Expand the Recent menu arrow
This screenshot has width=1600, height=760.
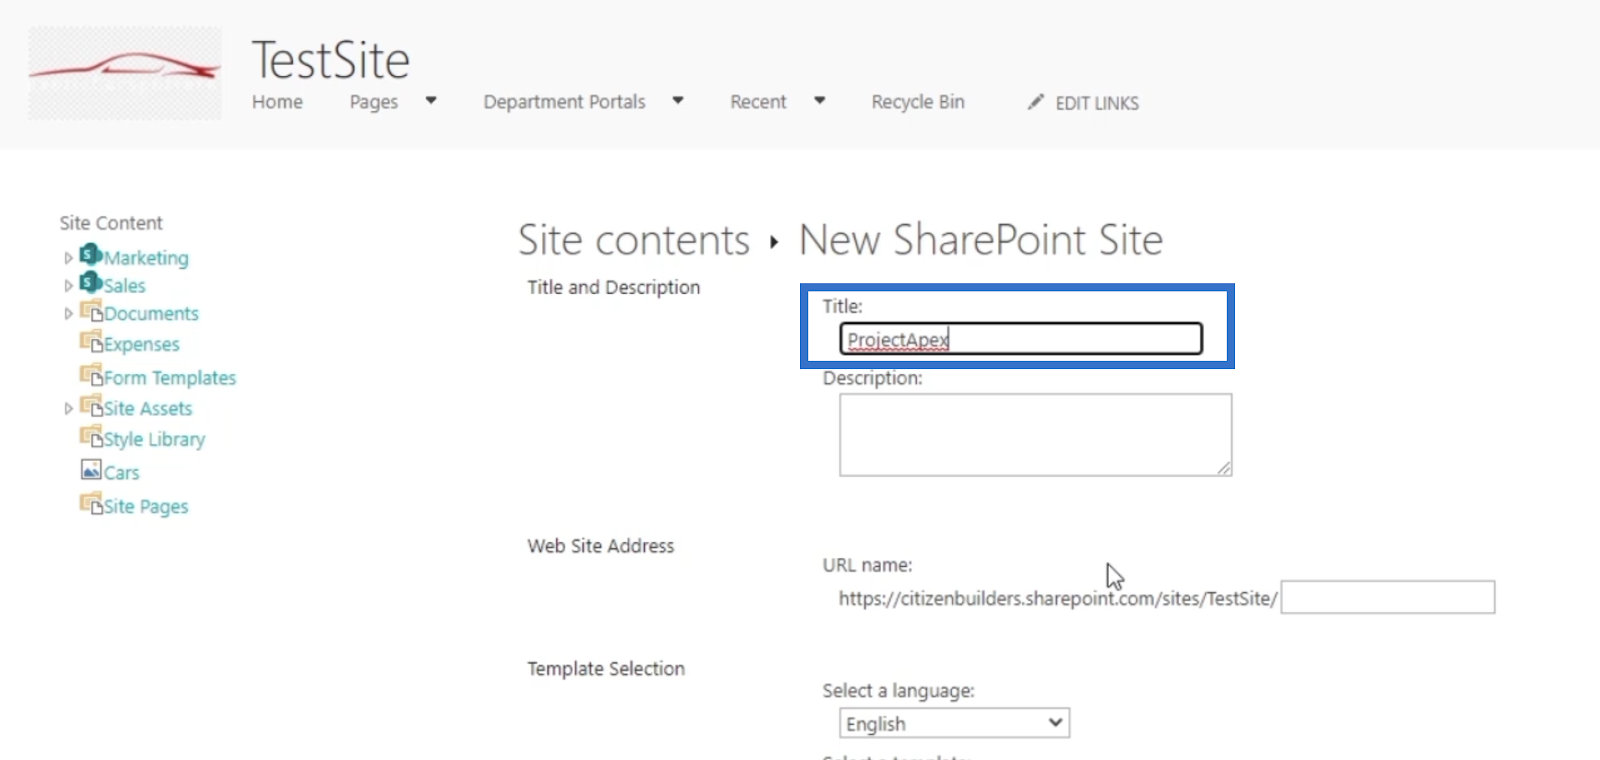(x=820, y=101)
